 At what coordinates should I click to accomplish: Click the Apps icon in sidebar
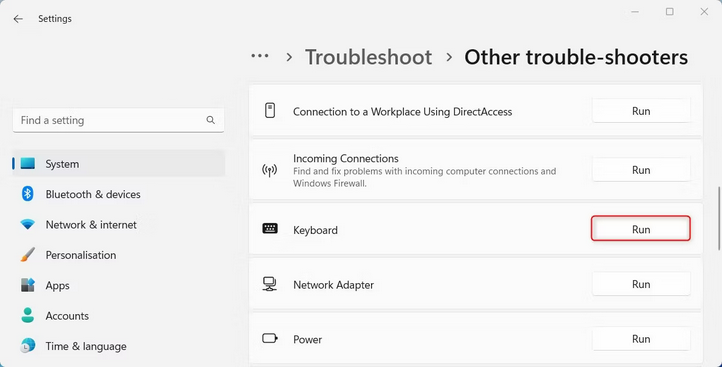pyautogui.click(x=28, y=285)
